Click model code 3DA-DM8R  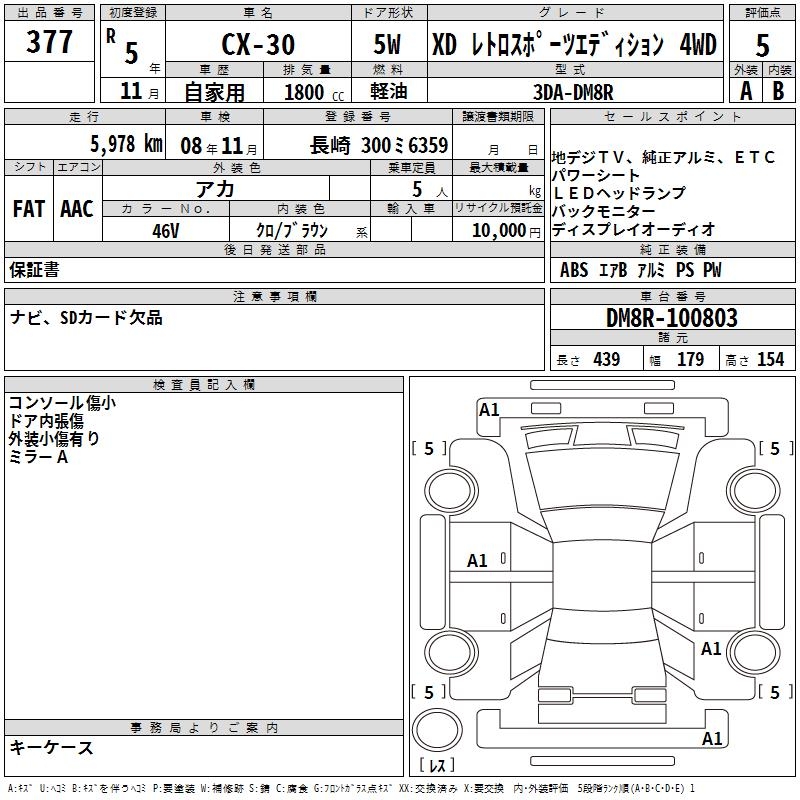(x=573, y=92)
